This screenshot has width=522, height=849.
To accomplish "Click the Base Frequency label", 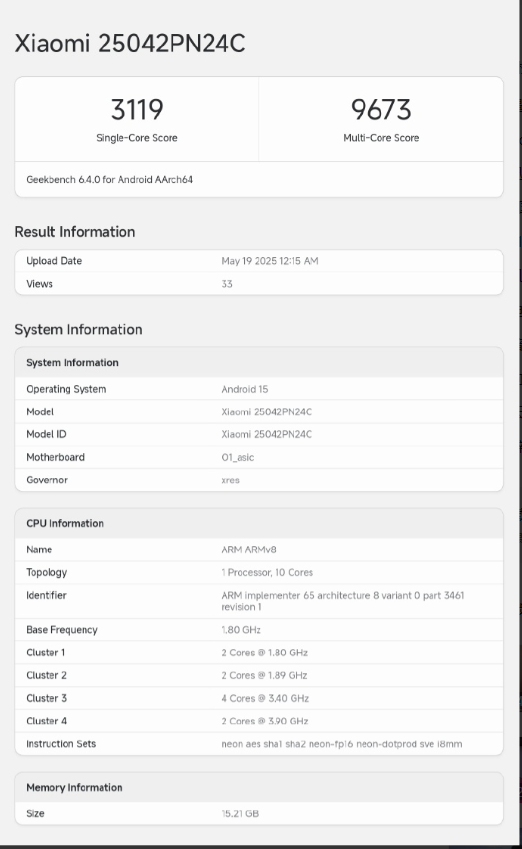I will (x=62, y=630).
